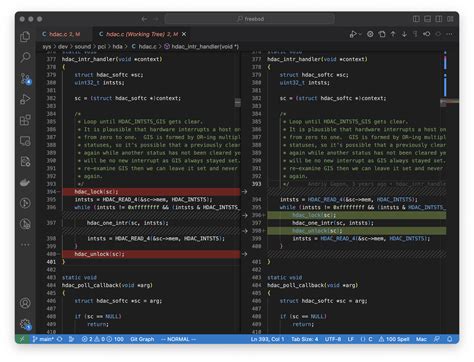Open Customize Layout button
The image size is (474, 362).
point(450,19)
